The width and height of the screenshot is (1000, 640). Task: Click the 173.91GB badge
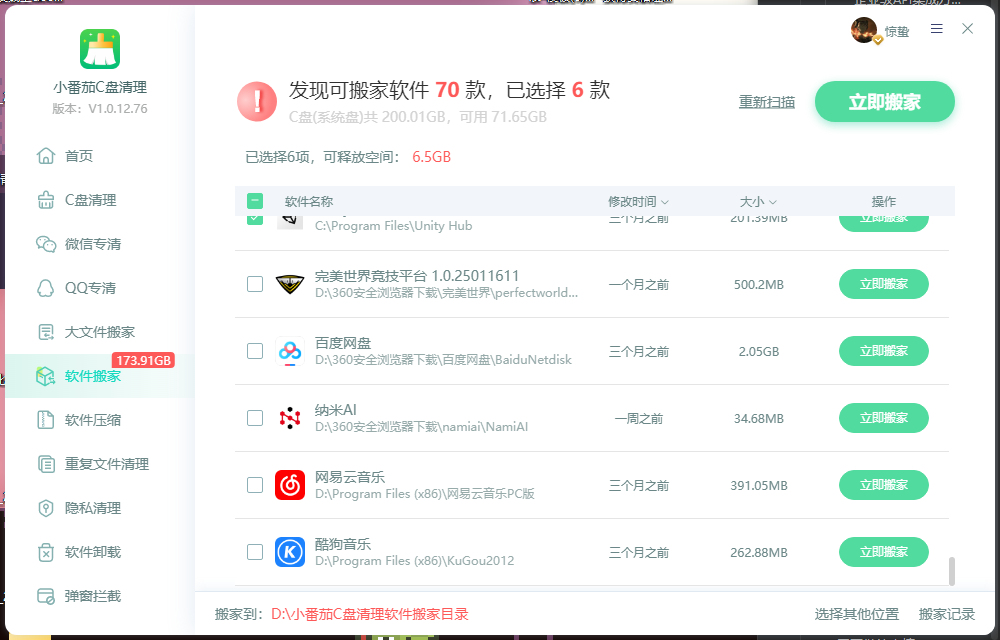(143, 360)
